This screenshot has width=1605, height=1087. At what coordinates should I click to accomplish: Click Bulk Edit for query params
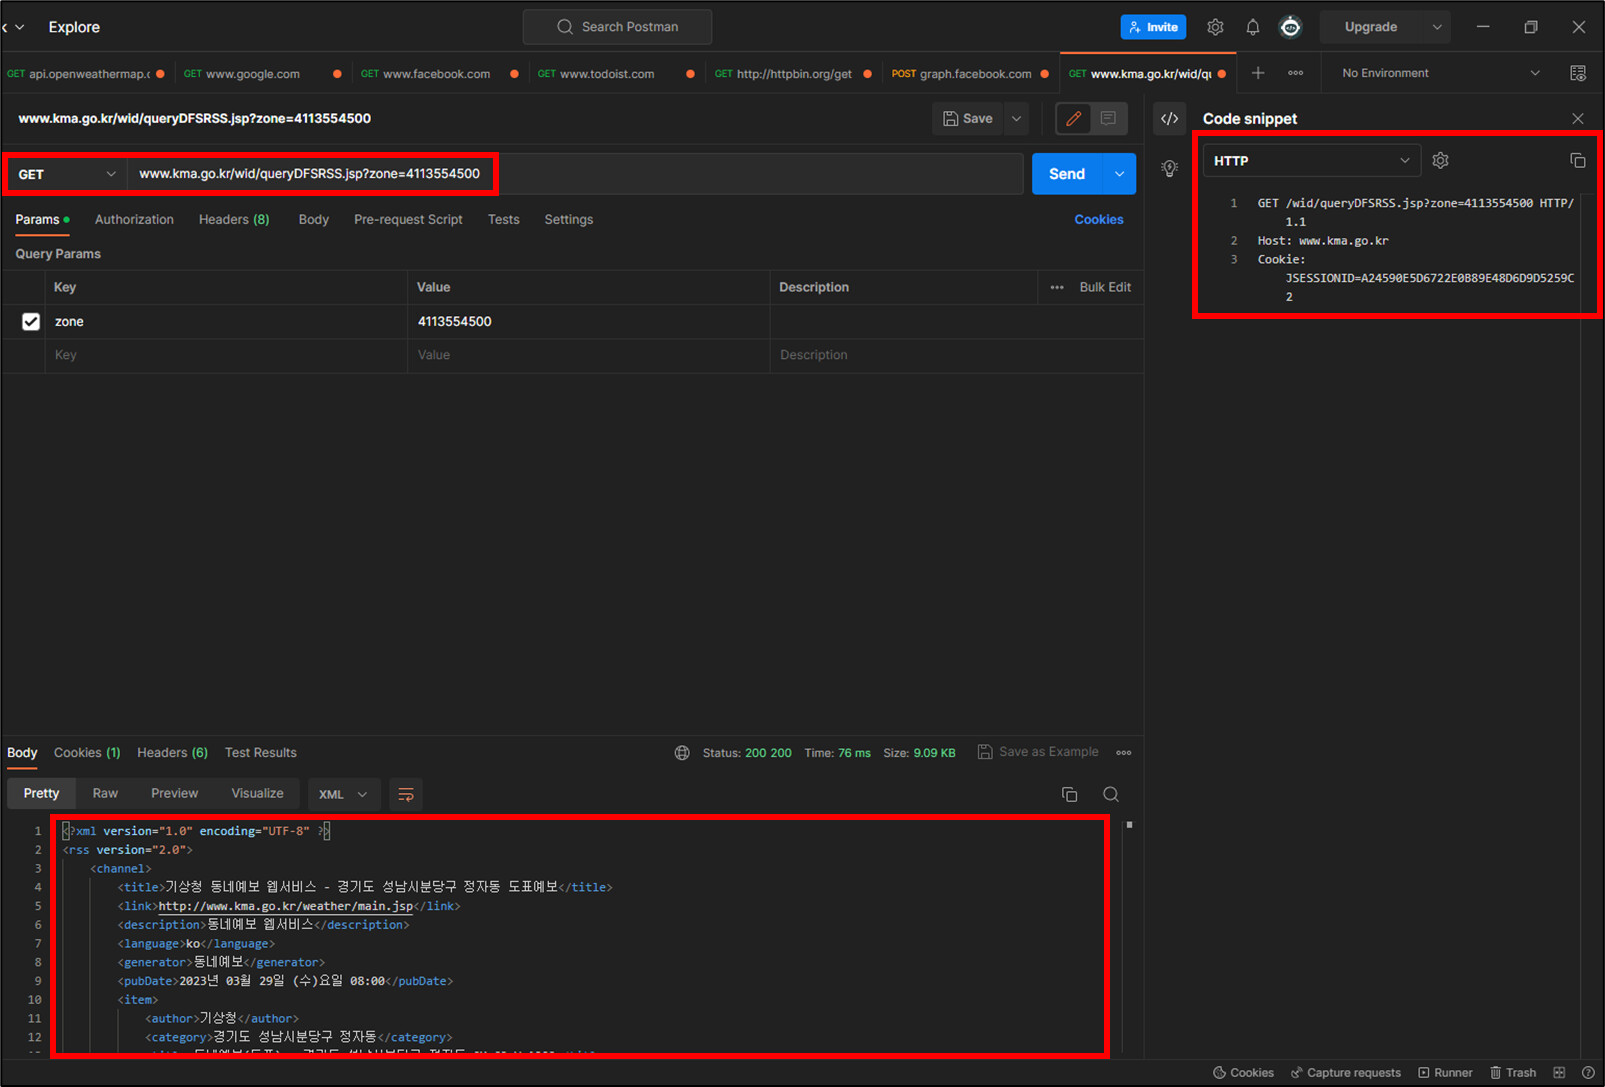tap(1105, 287)
